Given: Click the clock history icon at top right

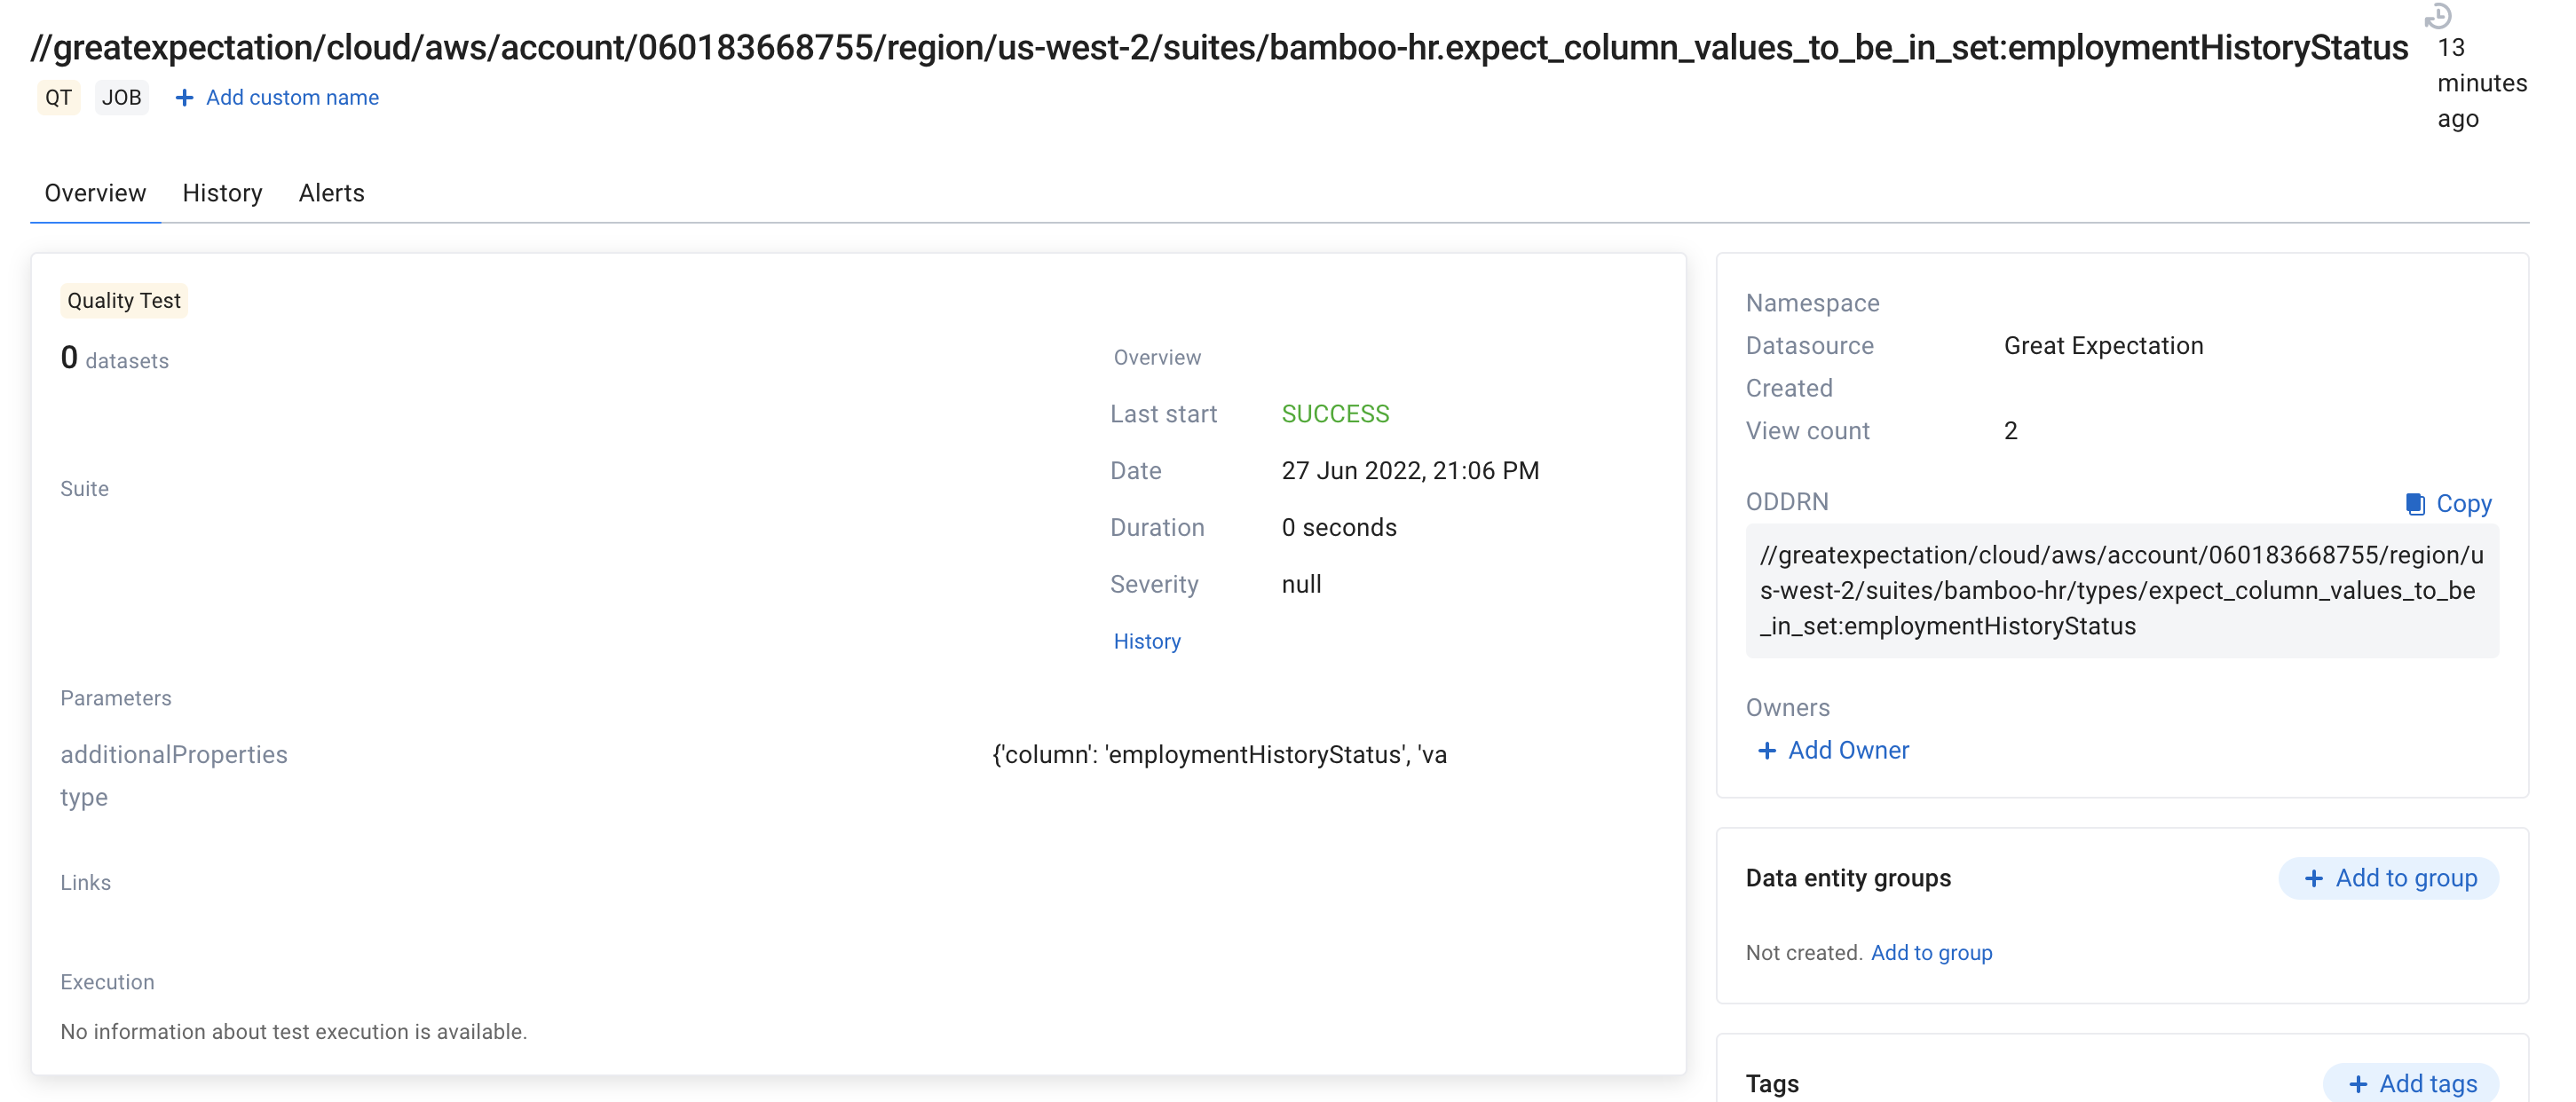Looking at the screenshot, I should point(2438,15).
